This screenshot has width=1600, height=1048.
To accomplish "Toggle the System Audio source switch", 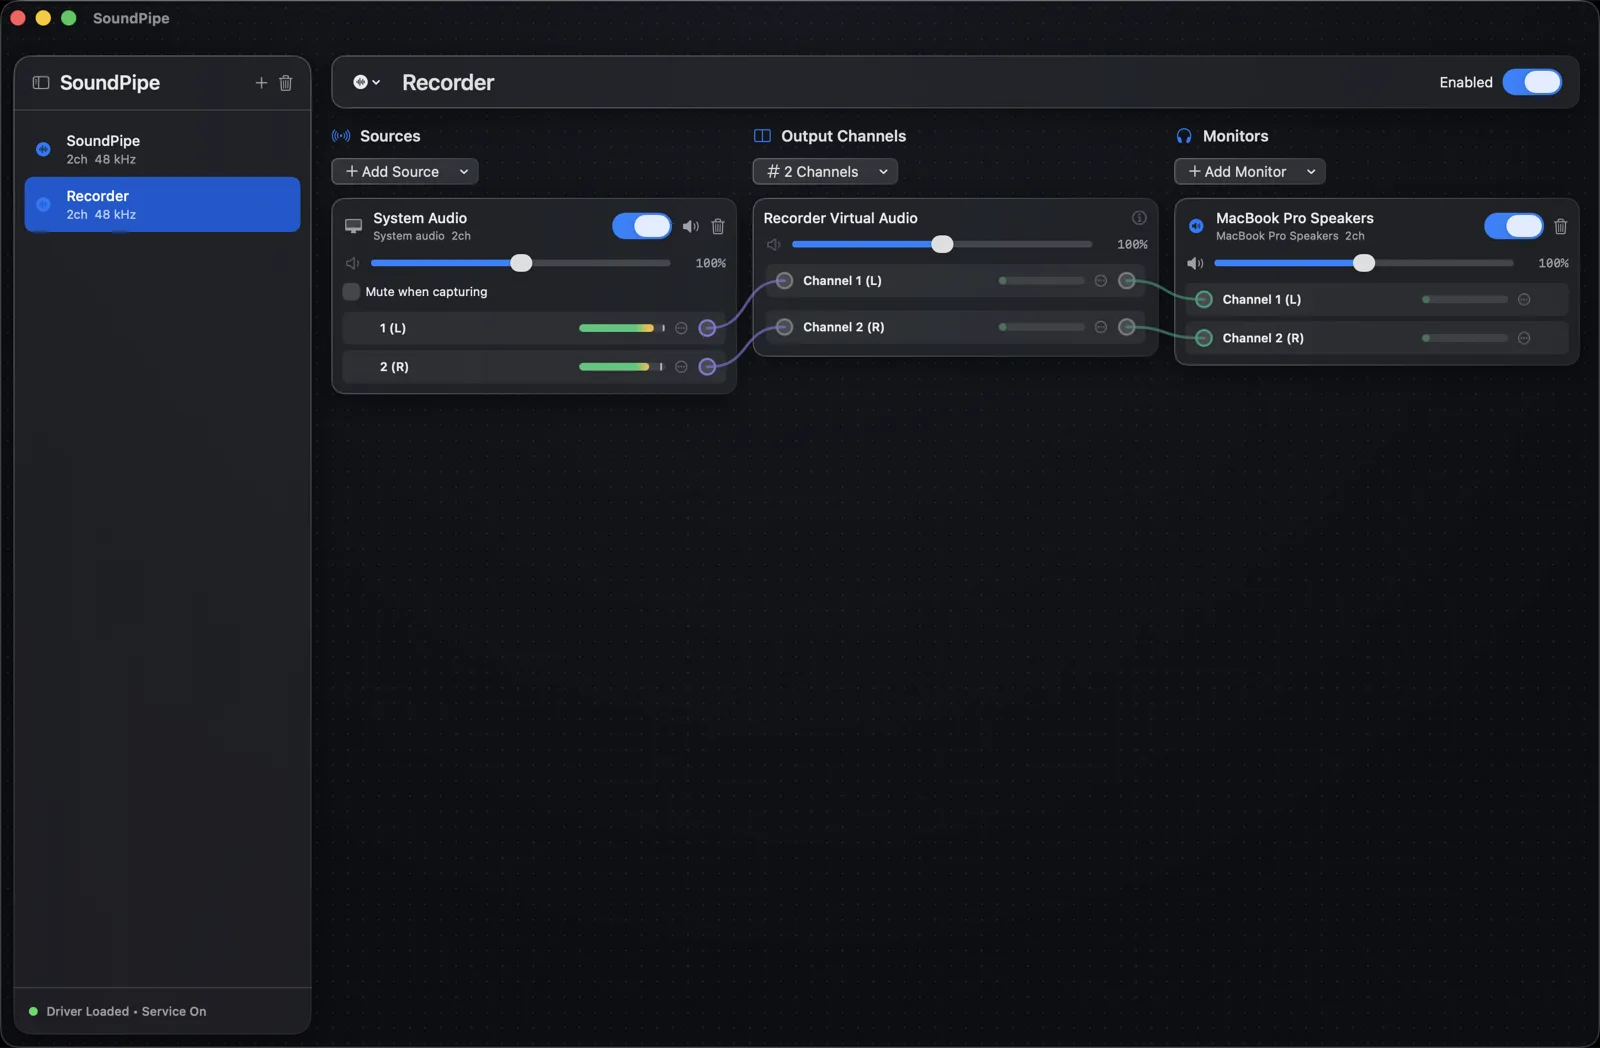I will (642, 226).
